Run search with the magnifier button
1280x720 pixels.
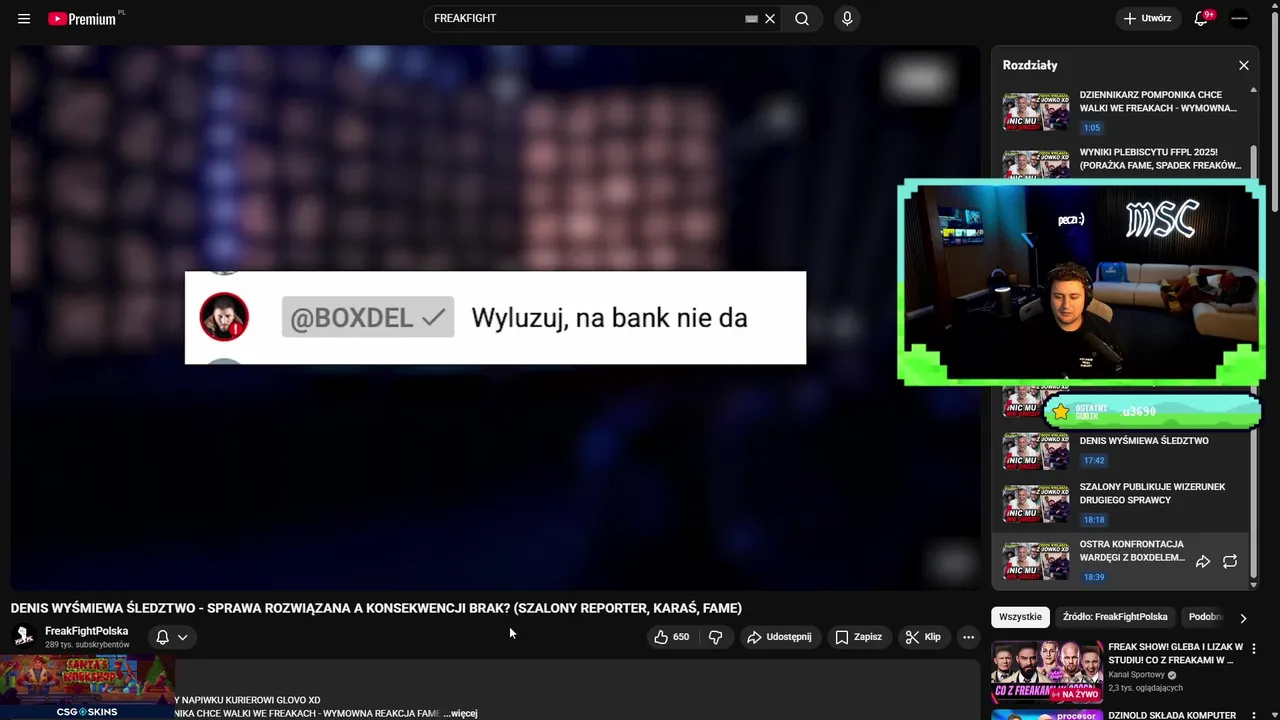pyautogui.click(x=802, y=19)
